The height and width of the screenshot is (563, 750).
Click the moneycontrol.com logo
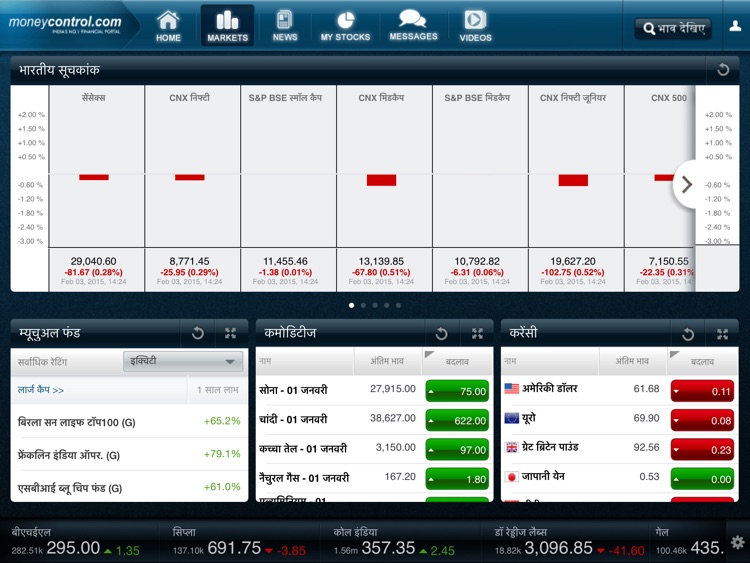coord(65,24)
